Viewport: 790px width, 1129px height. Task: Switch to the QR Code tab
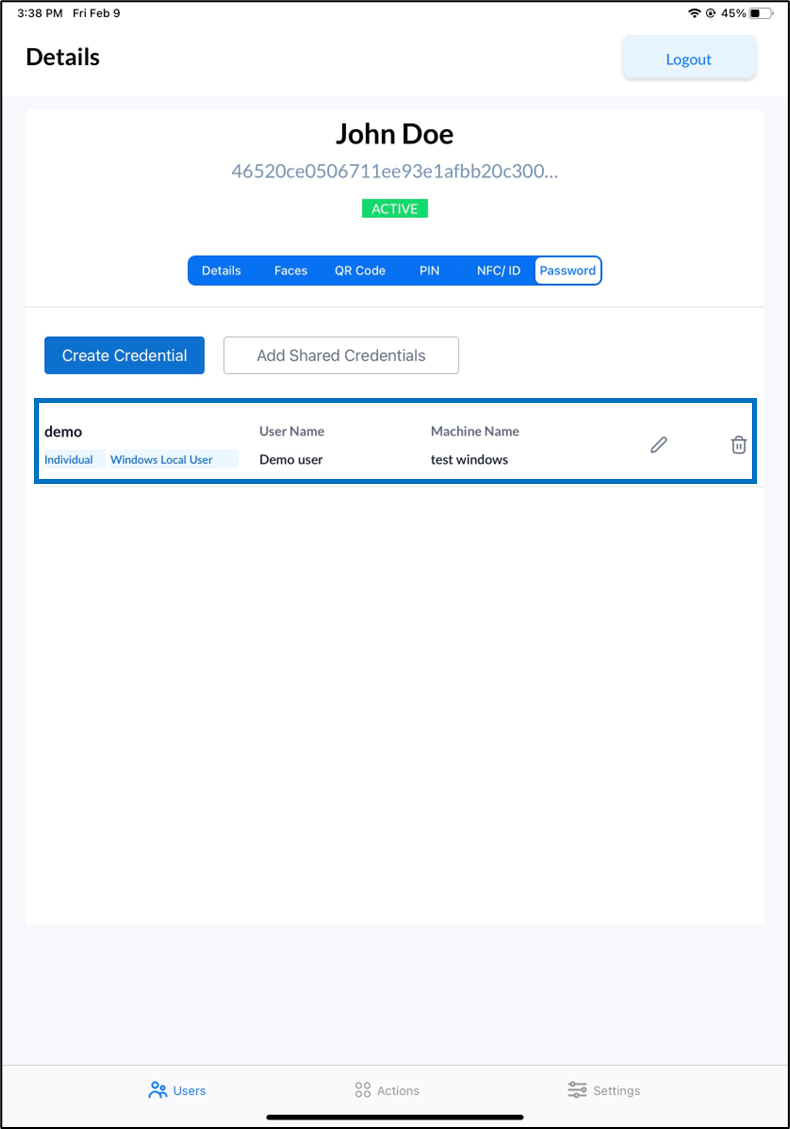coord(360,271)
